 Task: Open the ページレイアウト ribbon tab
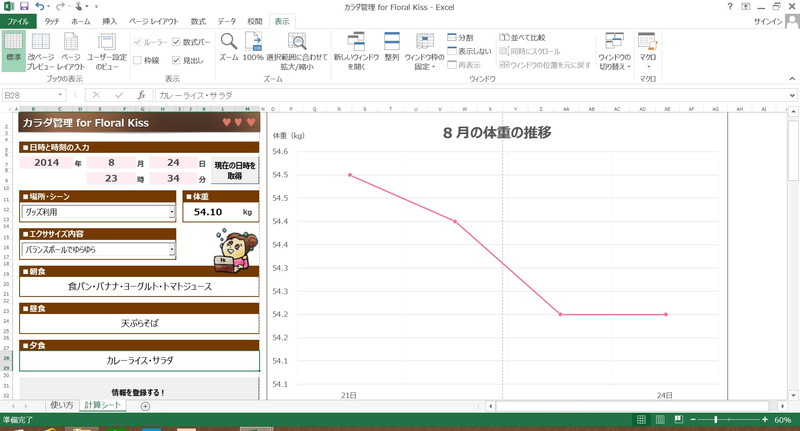tap(153, 21)
